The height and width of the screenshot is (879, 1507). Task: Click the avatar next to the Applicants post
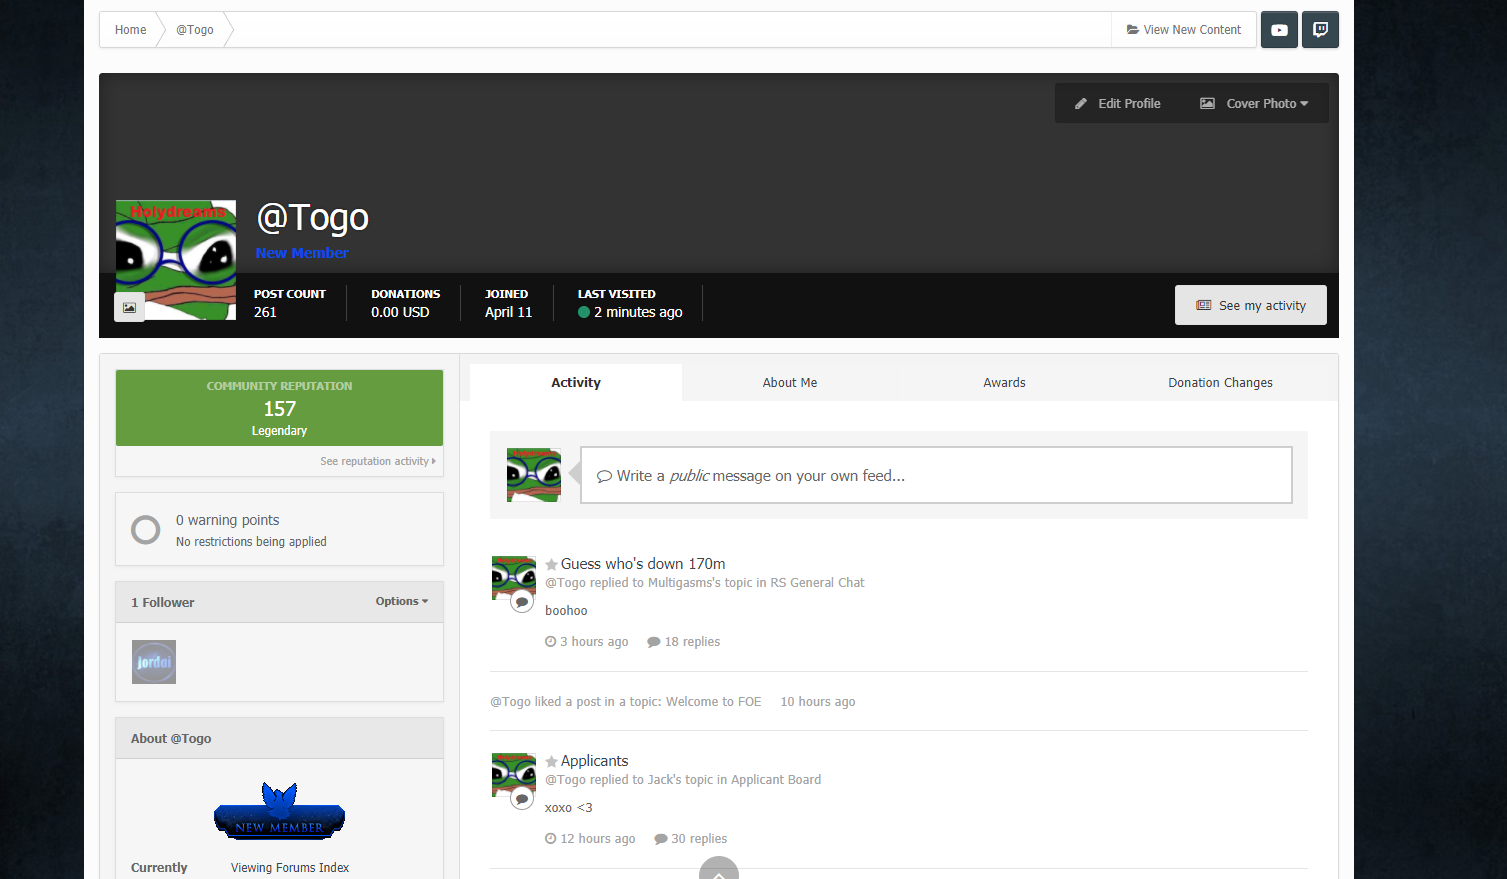pos(514,775)
